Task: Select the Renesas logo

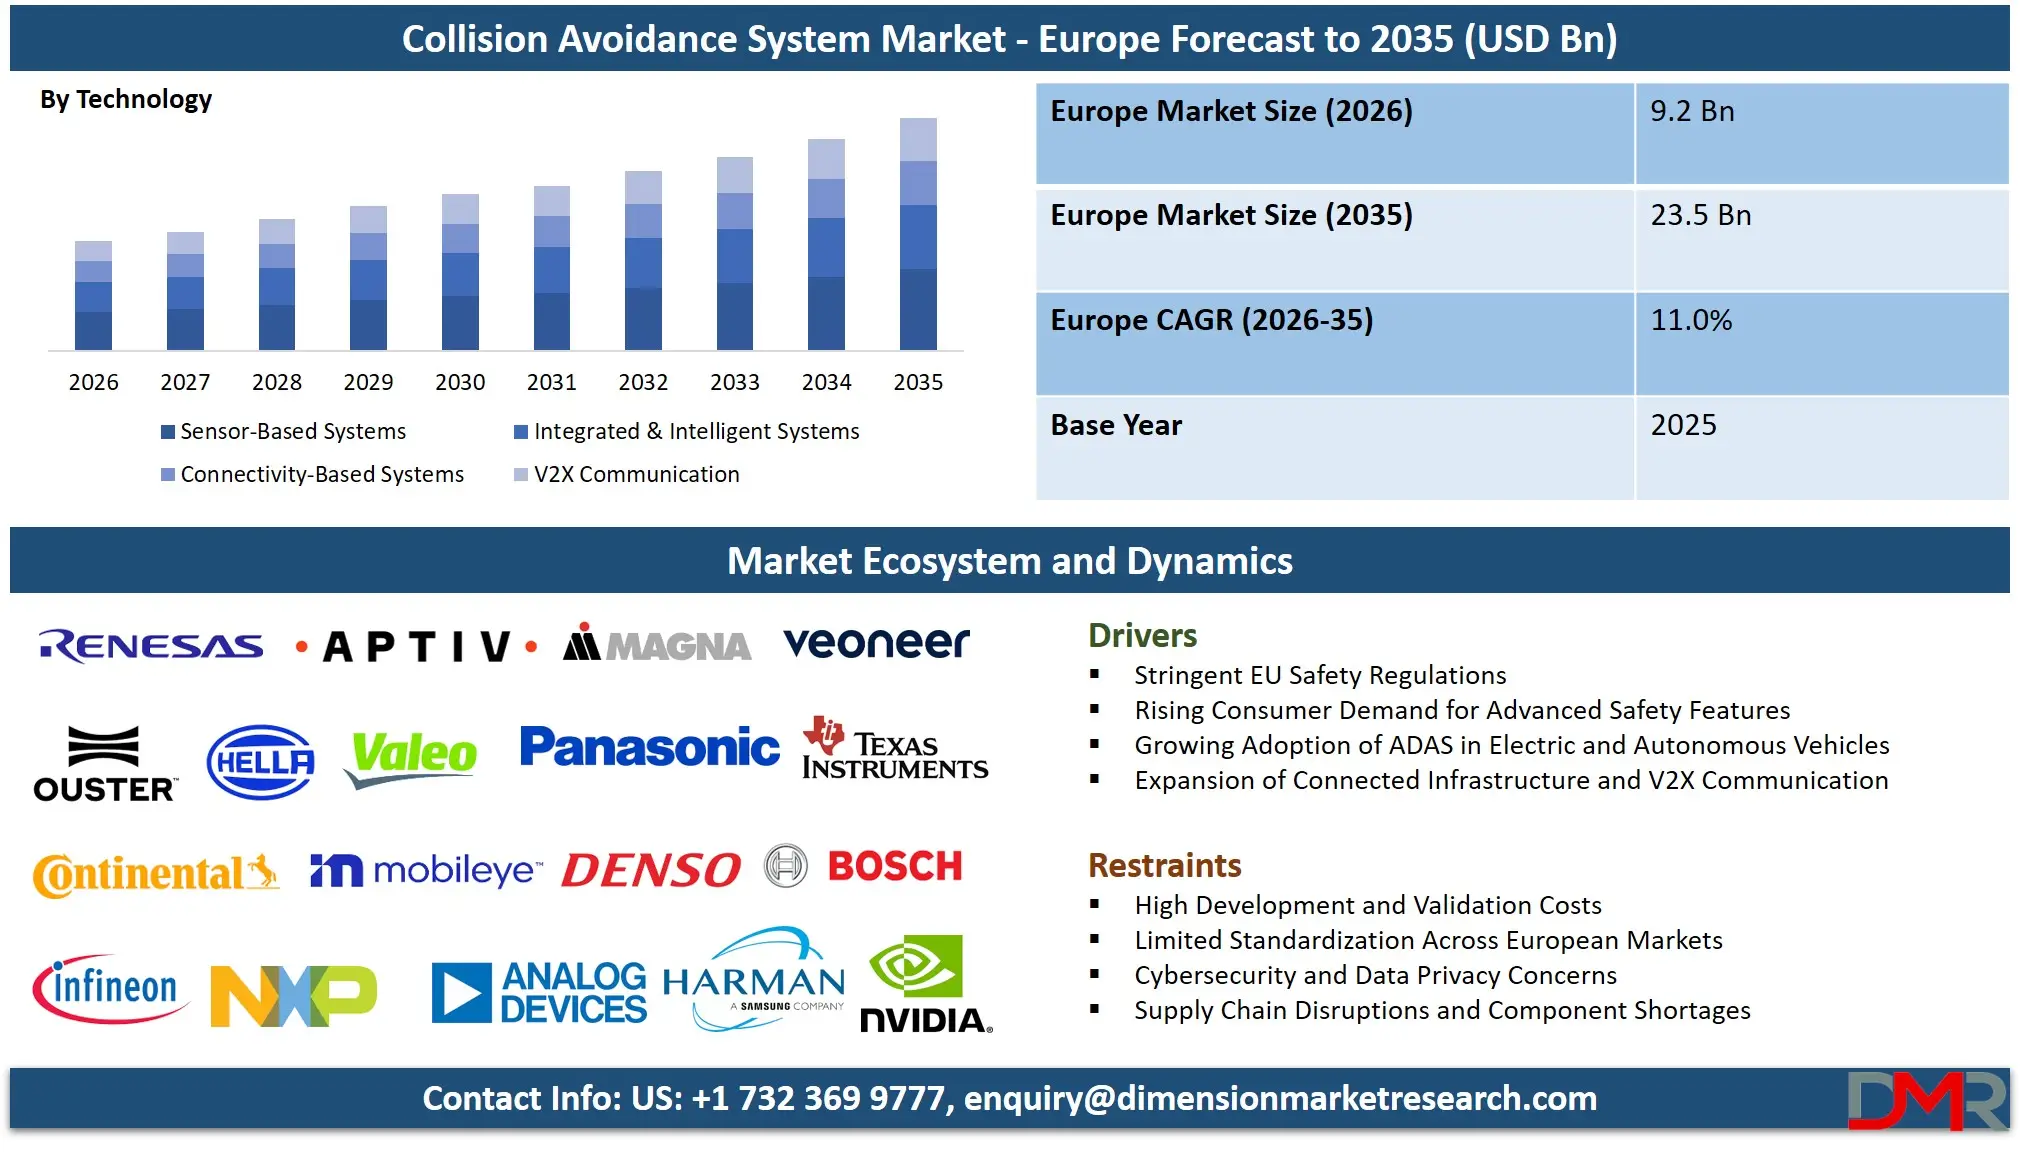Action: click(x=150, y=645)
